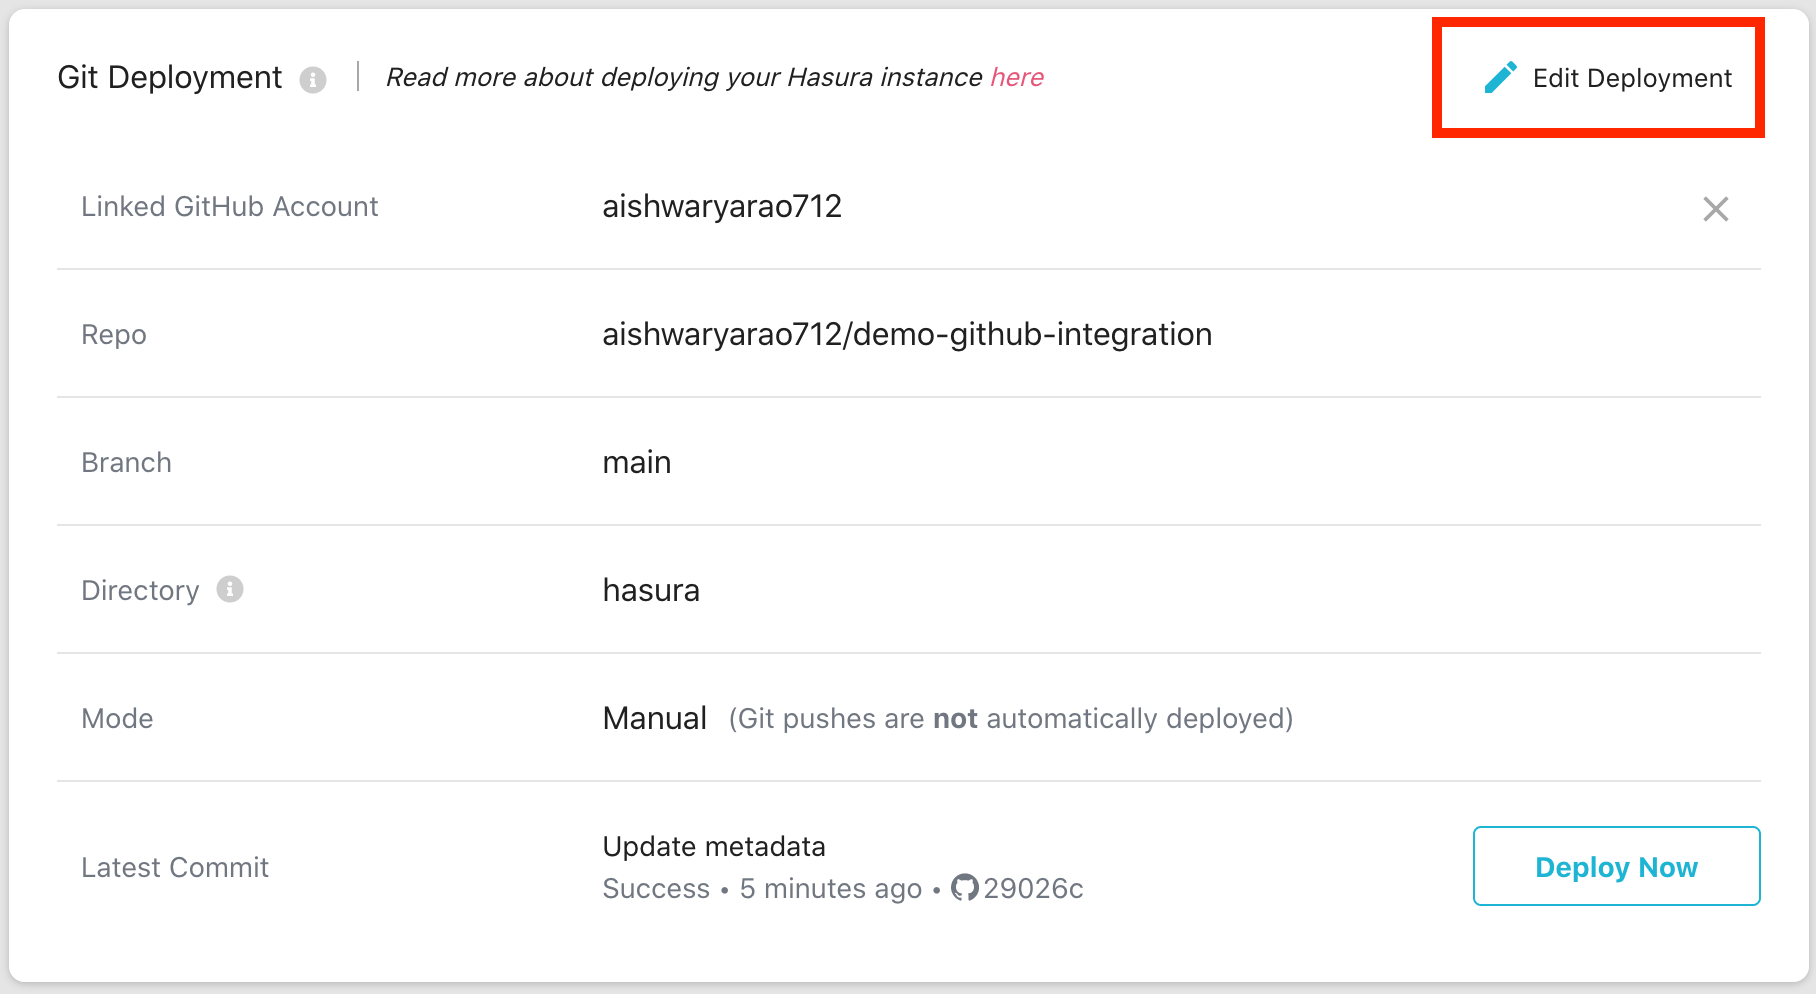This screenshot has width=1816, height=994.
Task: Click the Git Deployment heading
Action: [x=170, y=78]
